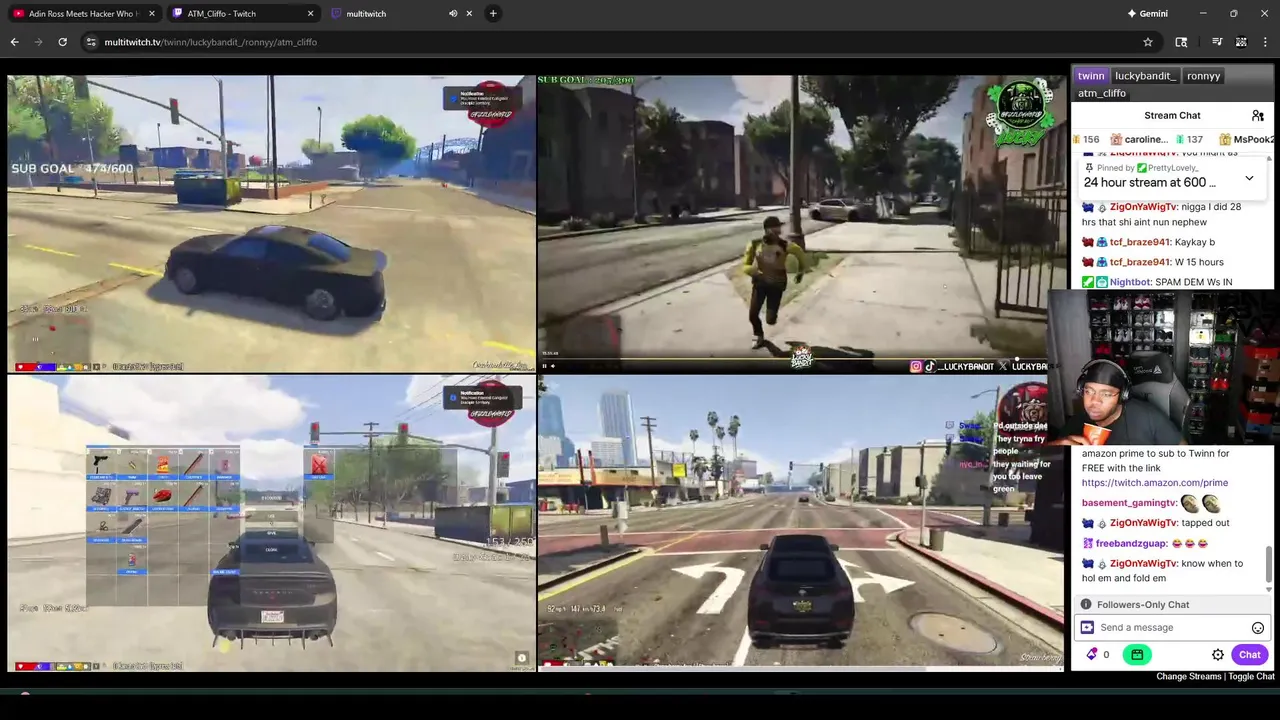
Task: Open the emote picker smiley icon
Action: point(1258,628)
